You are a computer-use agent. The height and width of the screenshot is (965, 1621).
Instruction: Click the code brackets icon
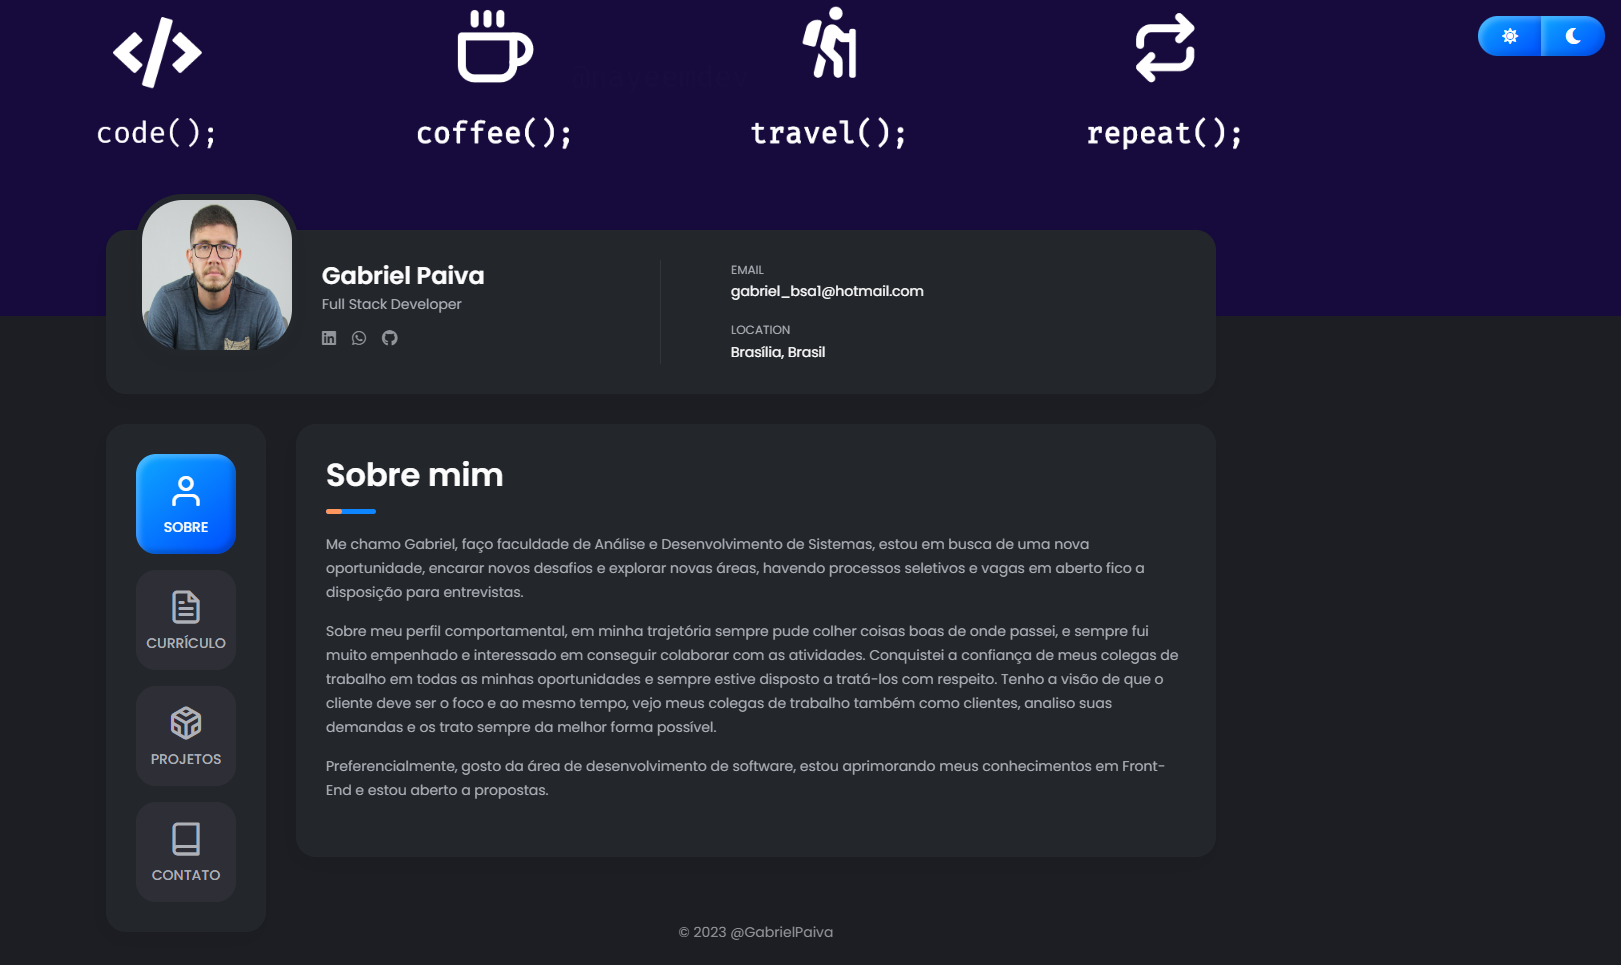(157, 52)
